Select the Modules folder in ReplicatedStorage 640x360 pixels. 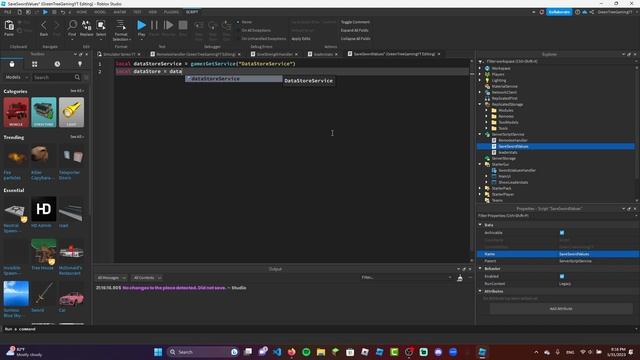coord(505,110)
